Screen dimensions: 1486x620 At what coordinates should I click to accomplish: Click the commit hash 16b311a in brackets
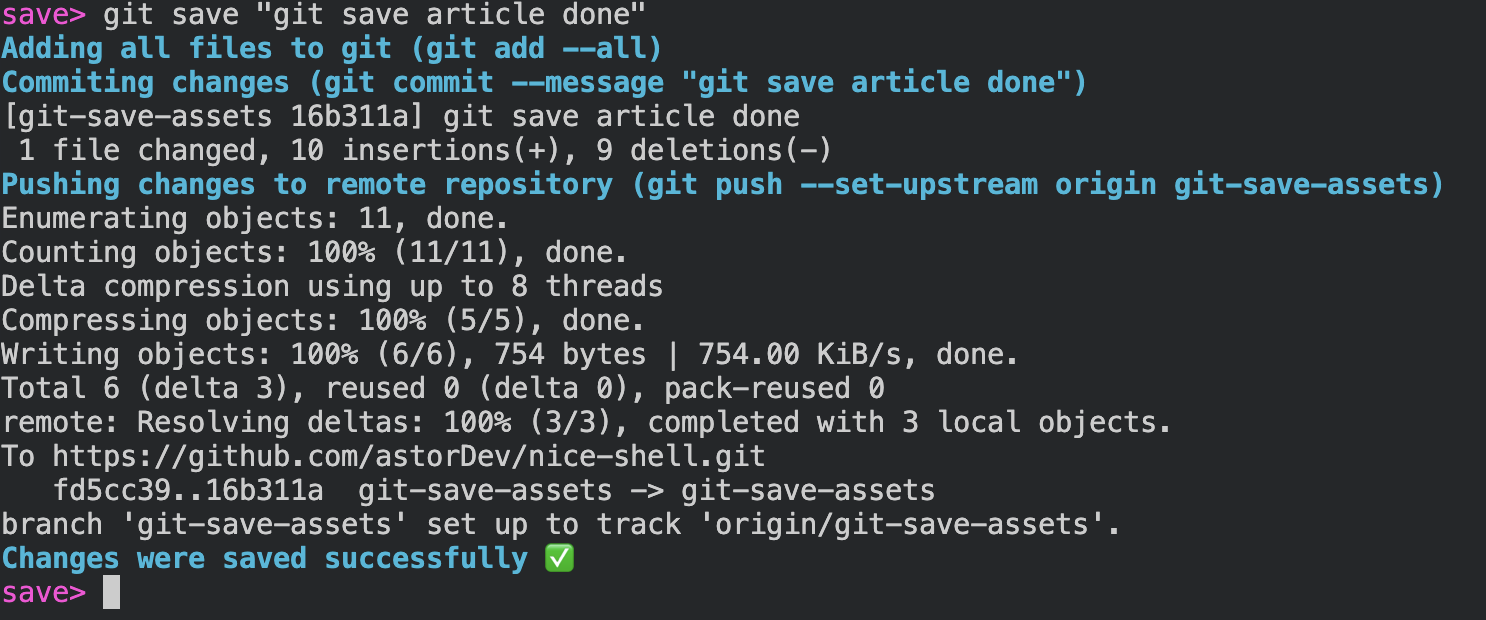(x=349, y=116)
